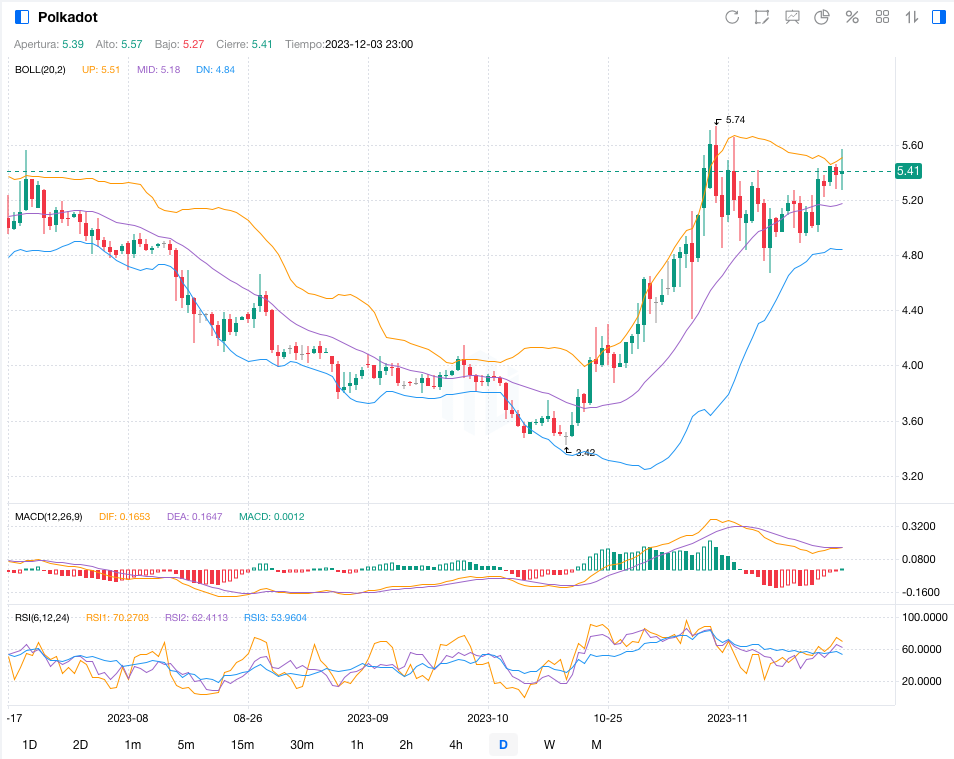Choose the monthly M timeframe
The width and height of the screenshot is (954, 759).
596,744
